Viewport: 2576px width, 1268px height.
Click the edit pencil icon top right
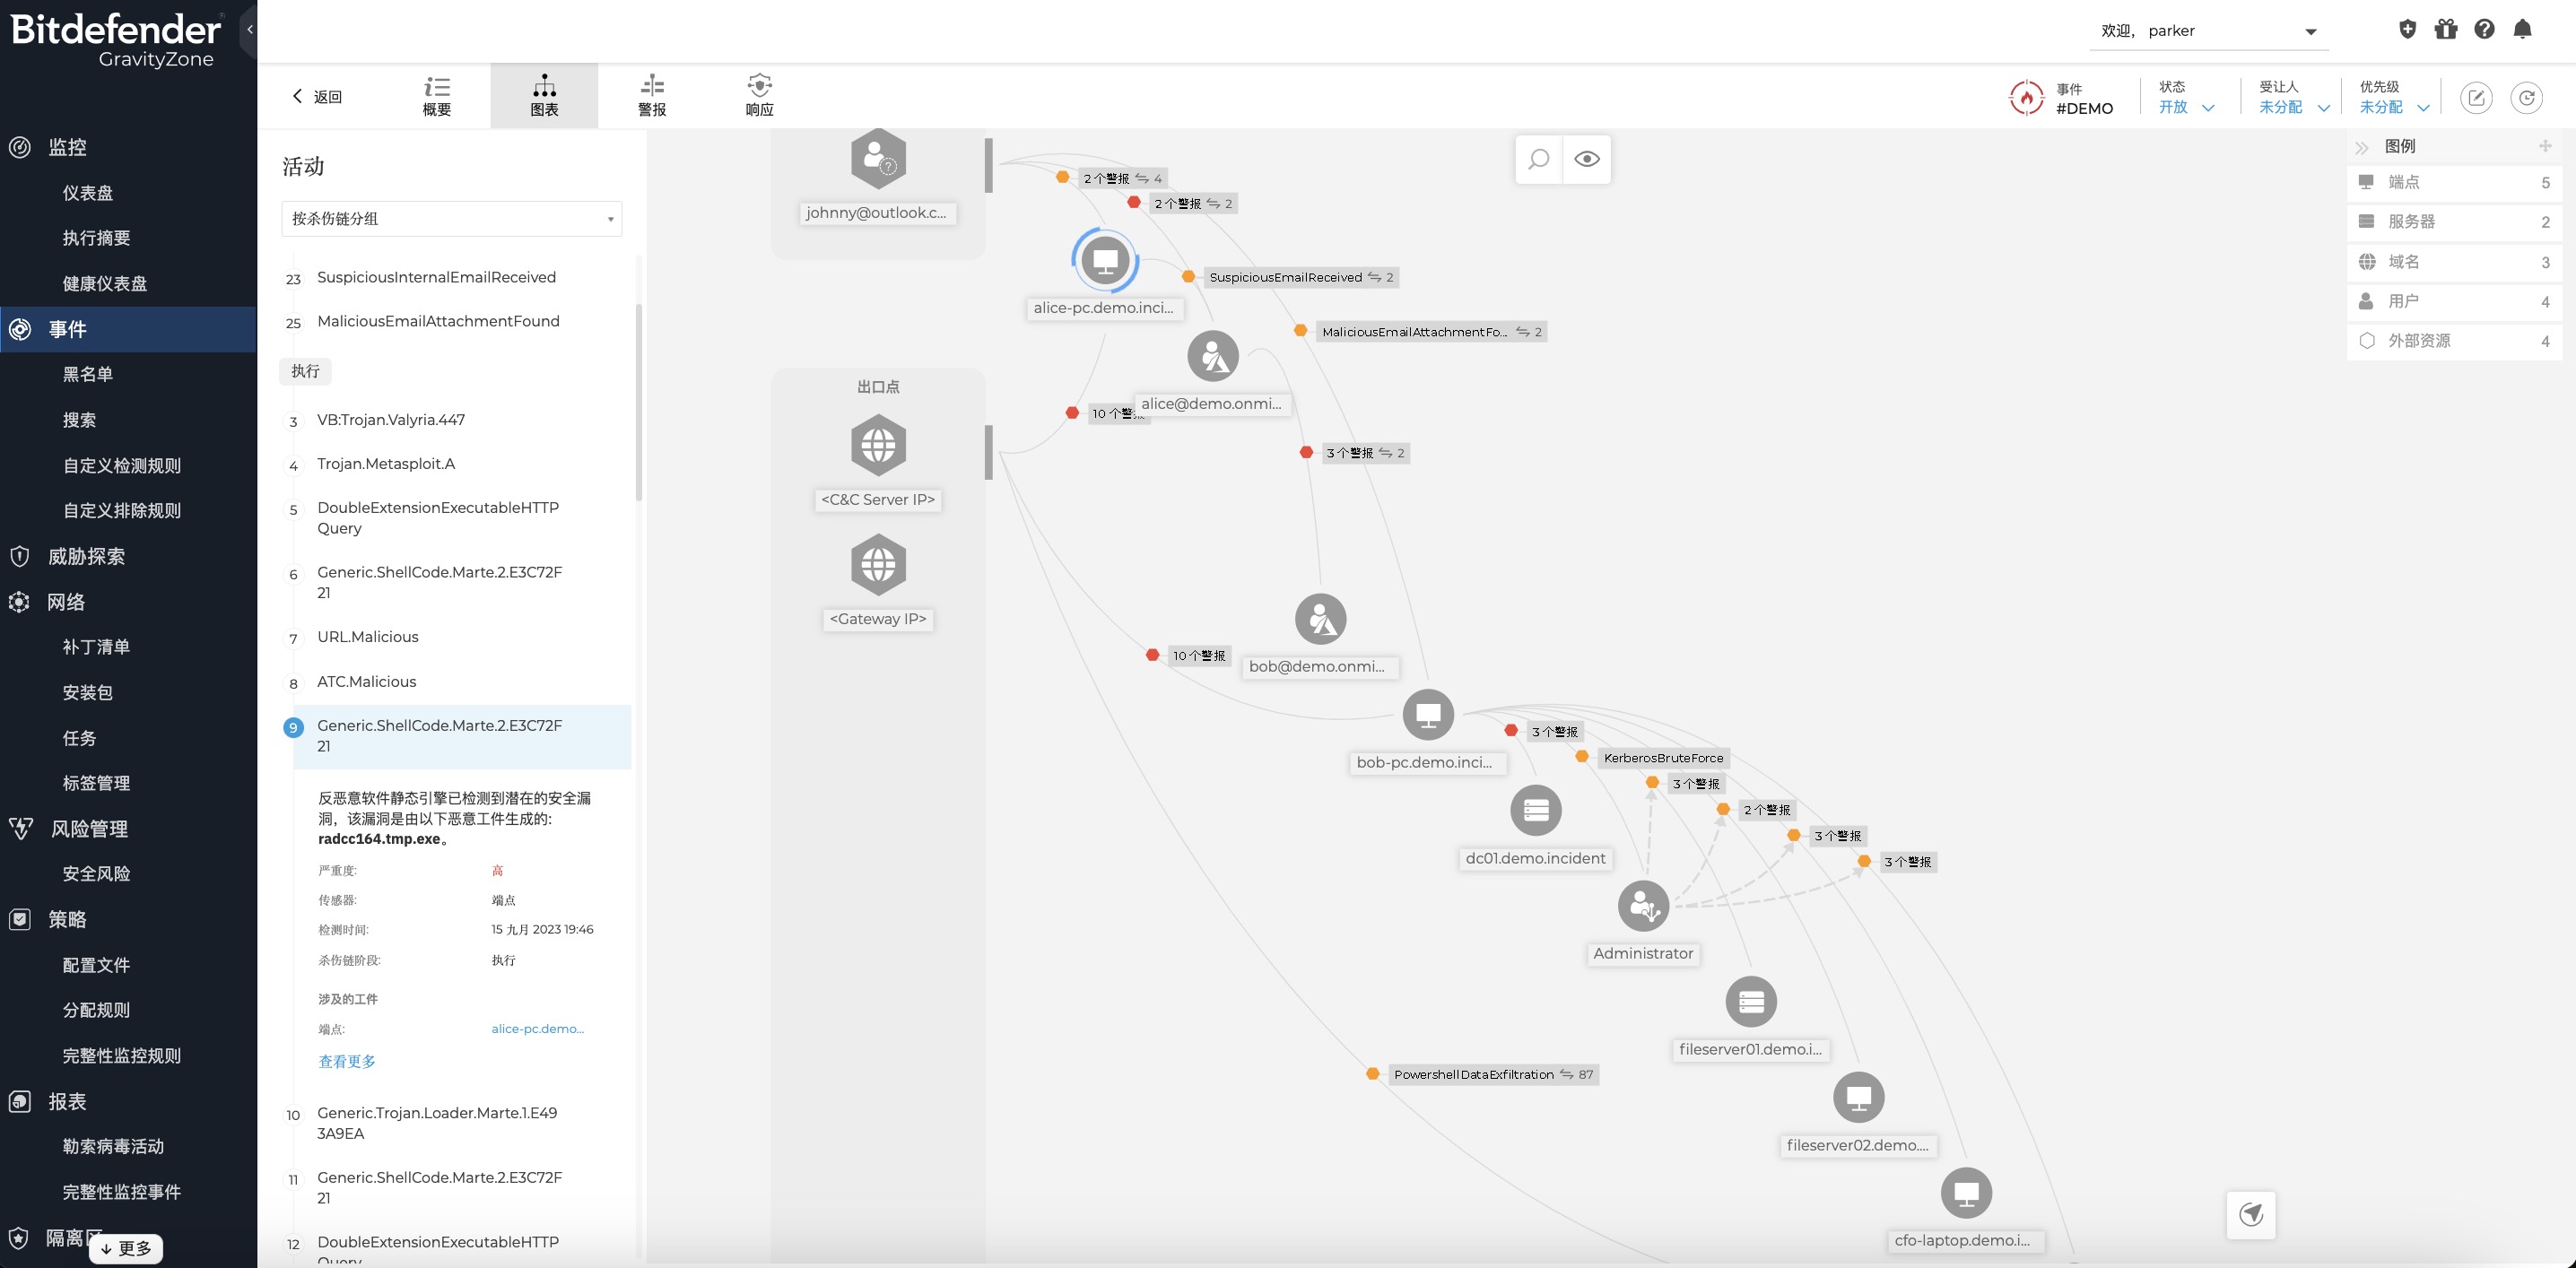[x=2477, y=97]
